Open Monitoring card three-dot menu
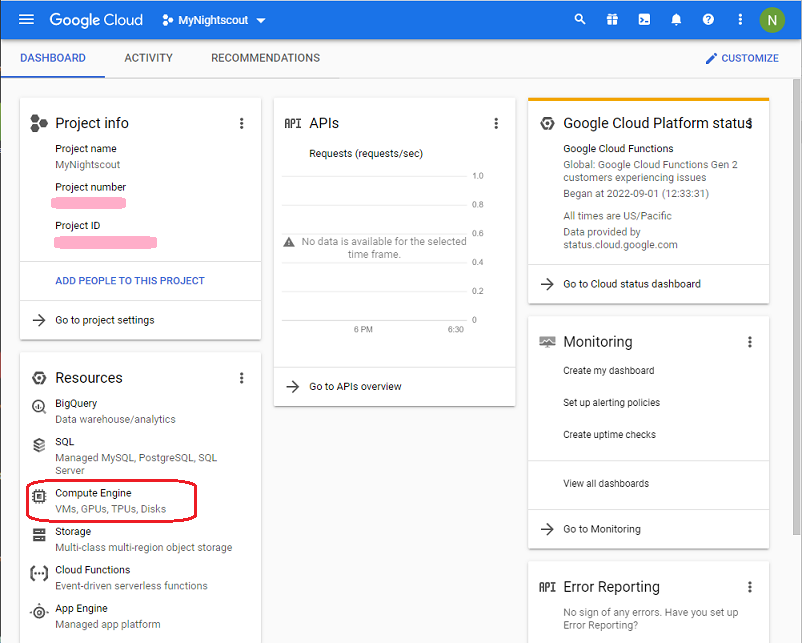 point(750,342)
